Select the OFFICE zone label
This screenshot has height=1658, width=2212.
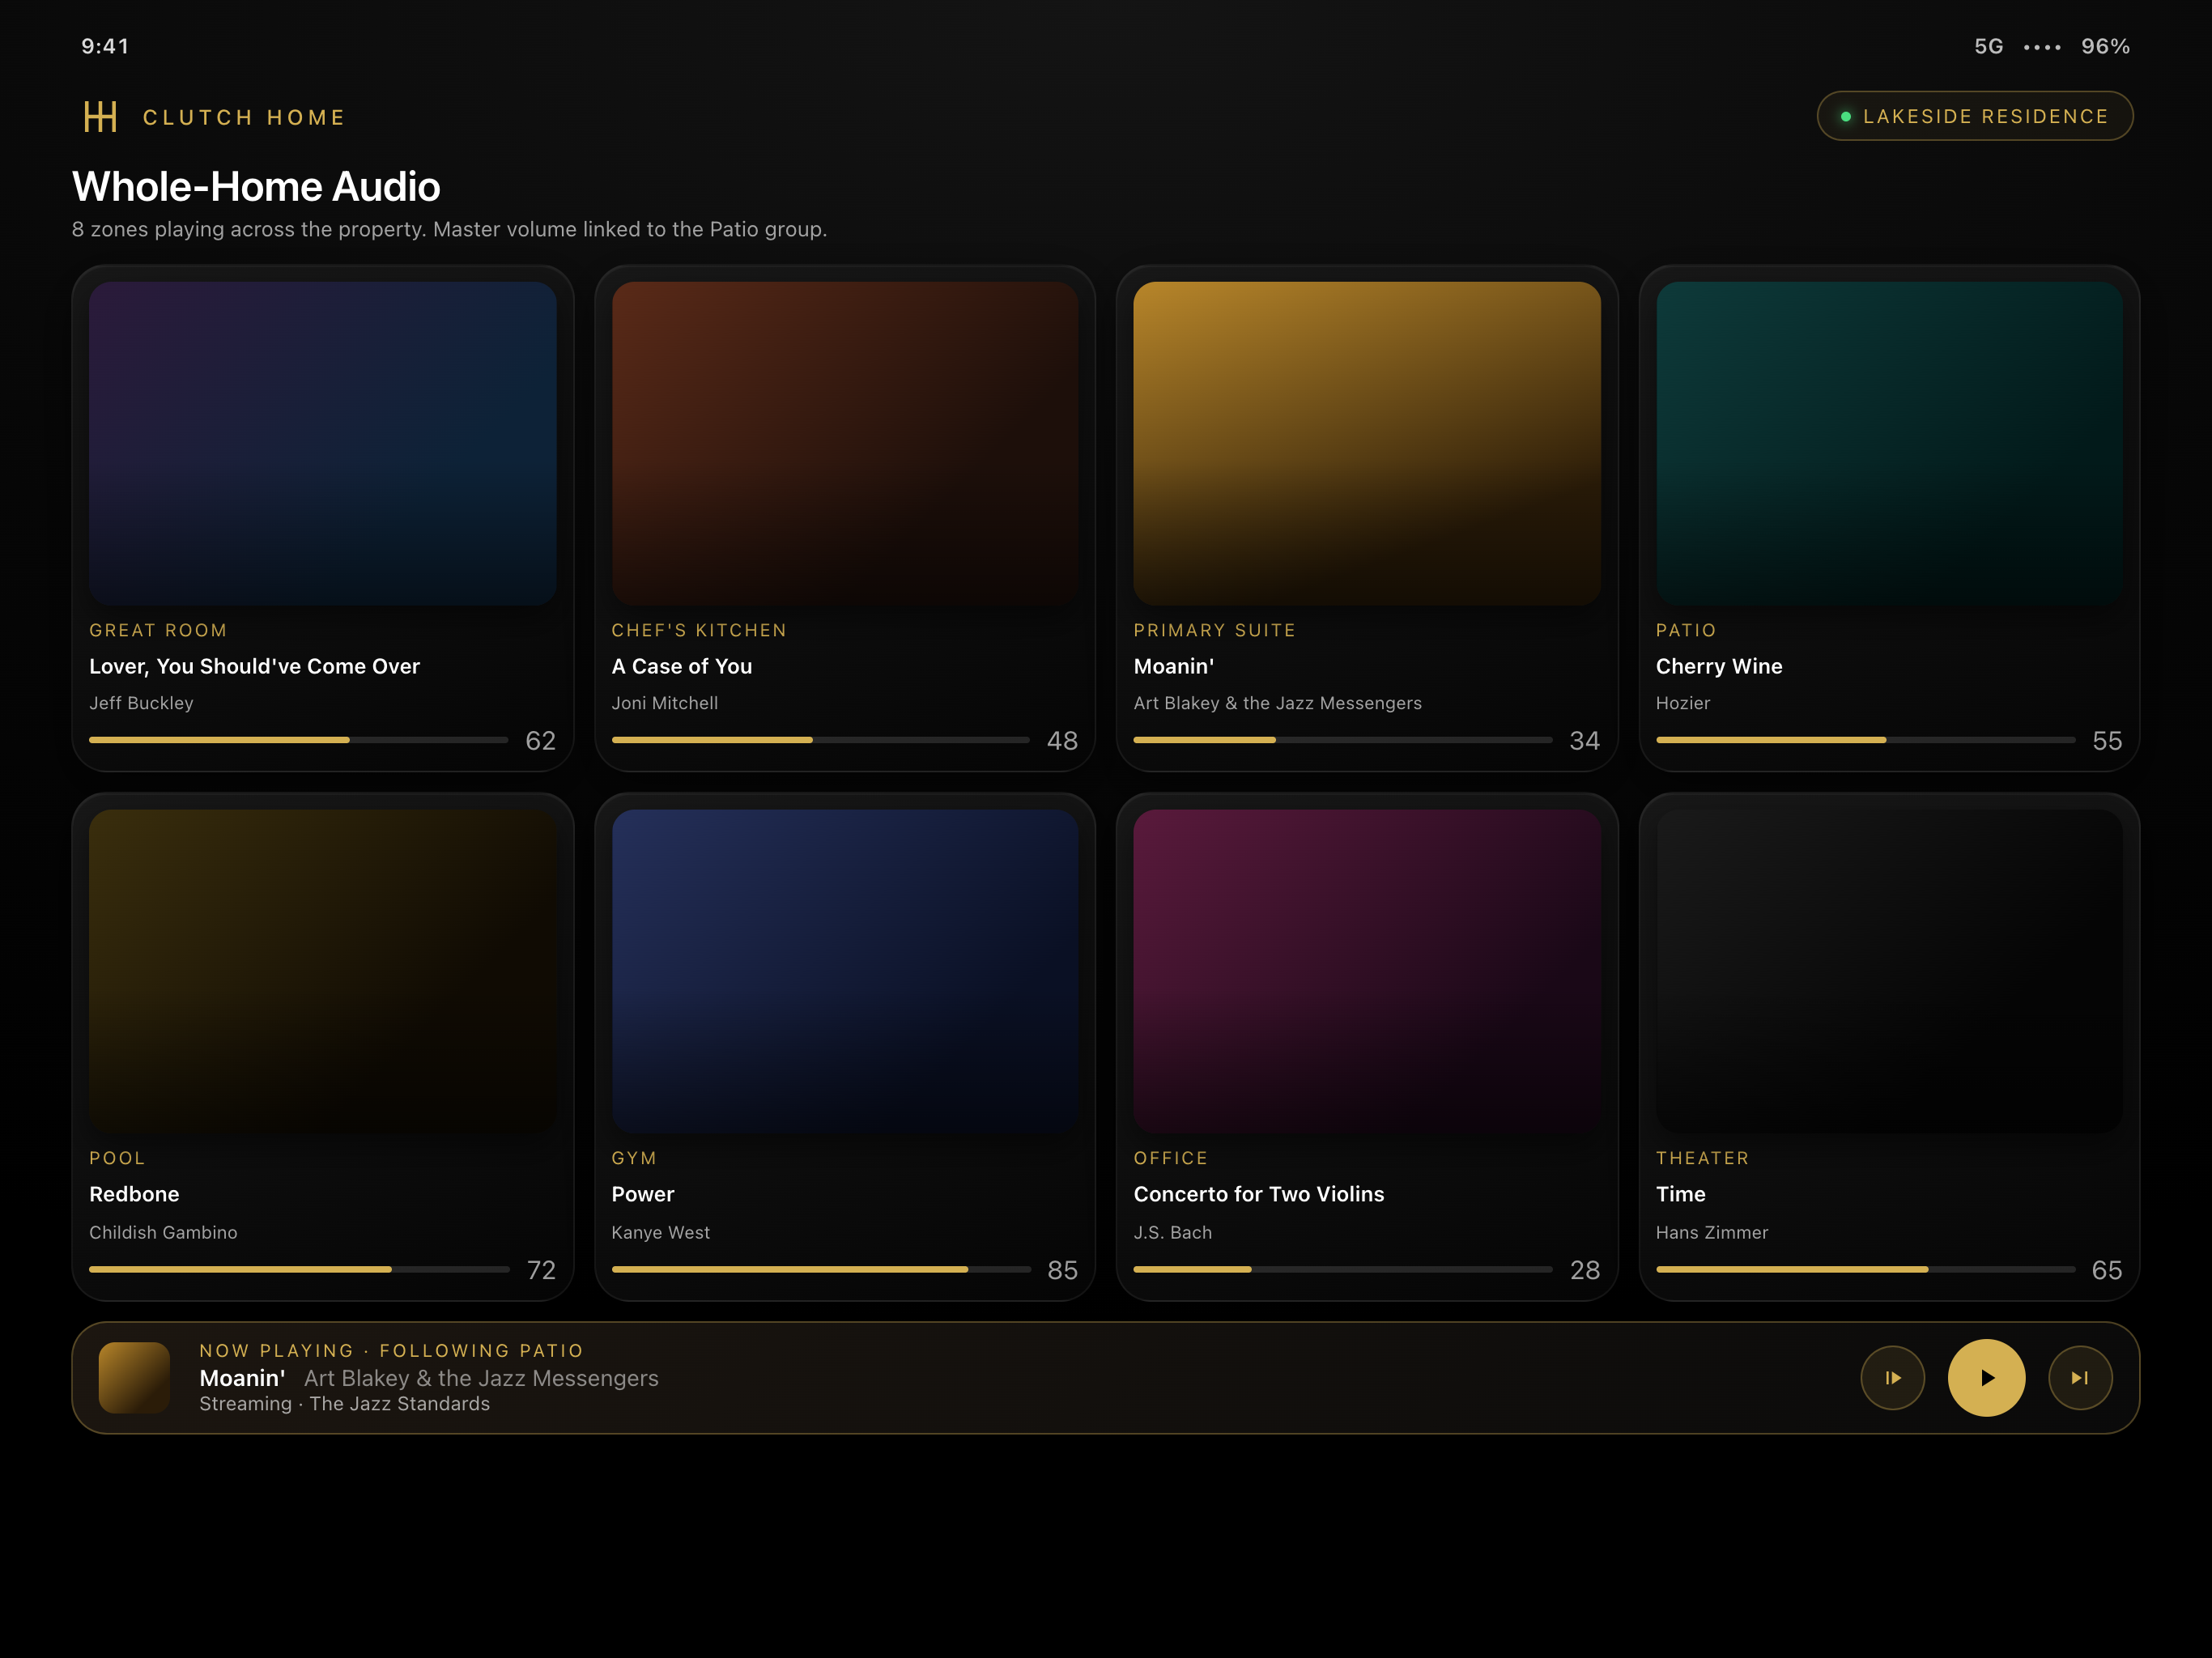tap(1171, 1158)
